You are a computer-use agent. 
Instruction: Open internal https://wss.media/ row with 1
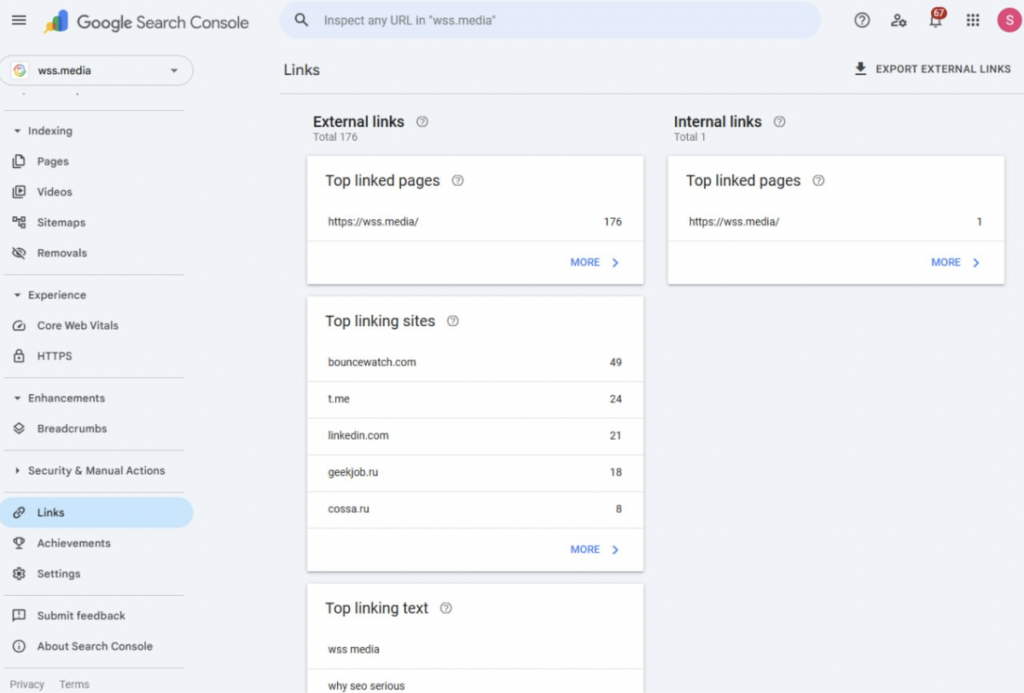point(835,222)
